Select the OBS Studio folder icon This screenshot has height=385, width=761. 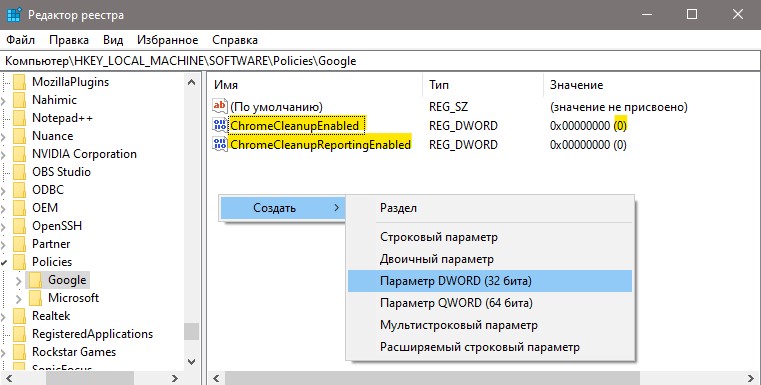pos(19,172)
